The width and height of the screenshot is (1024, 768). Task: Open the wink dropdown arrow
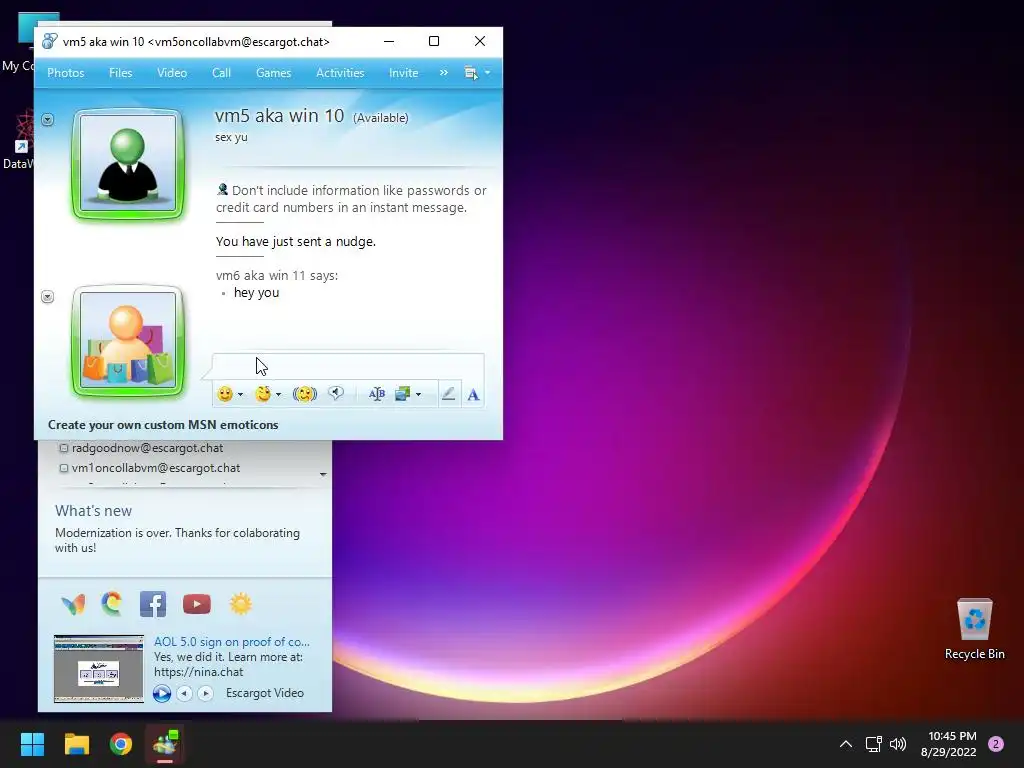(x=278, y=394)
